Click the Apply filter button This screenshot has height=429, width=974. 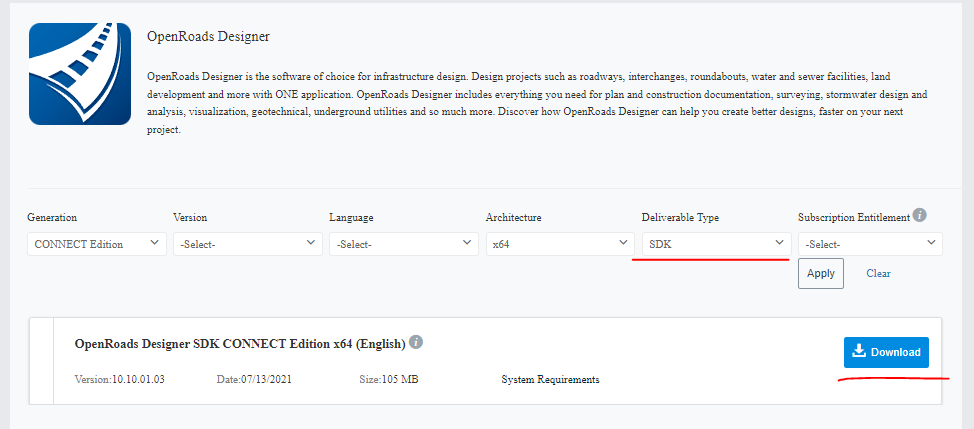(x=821, y=274)
